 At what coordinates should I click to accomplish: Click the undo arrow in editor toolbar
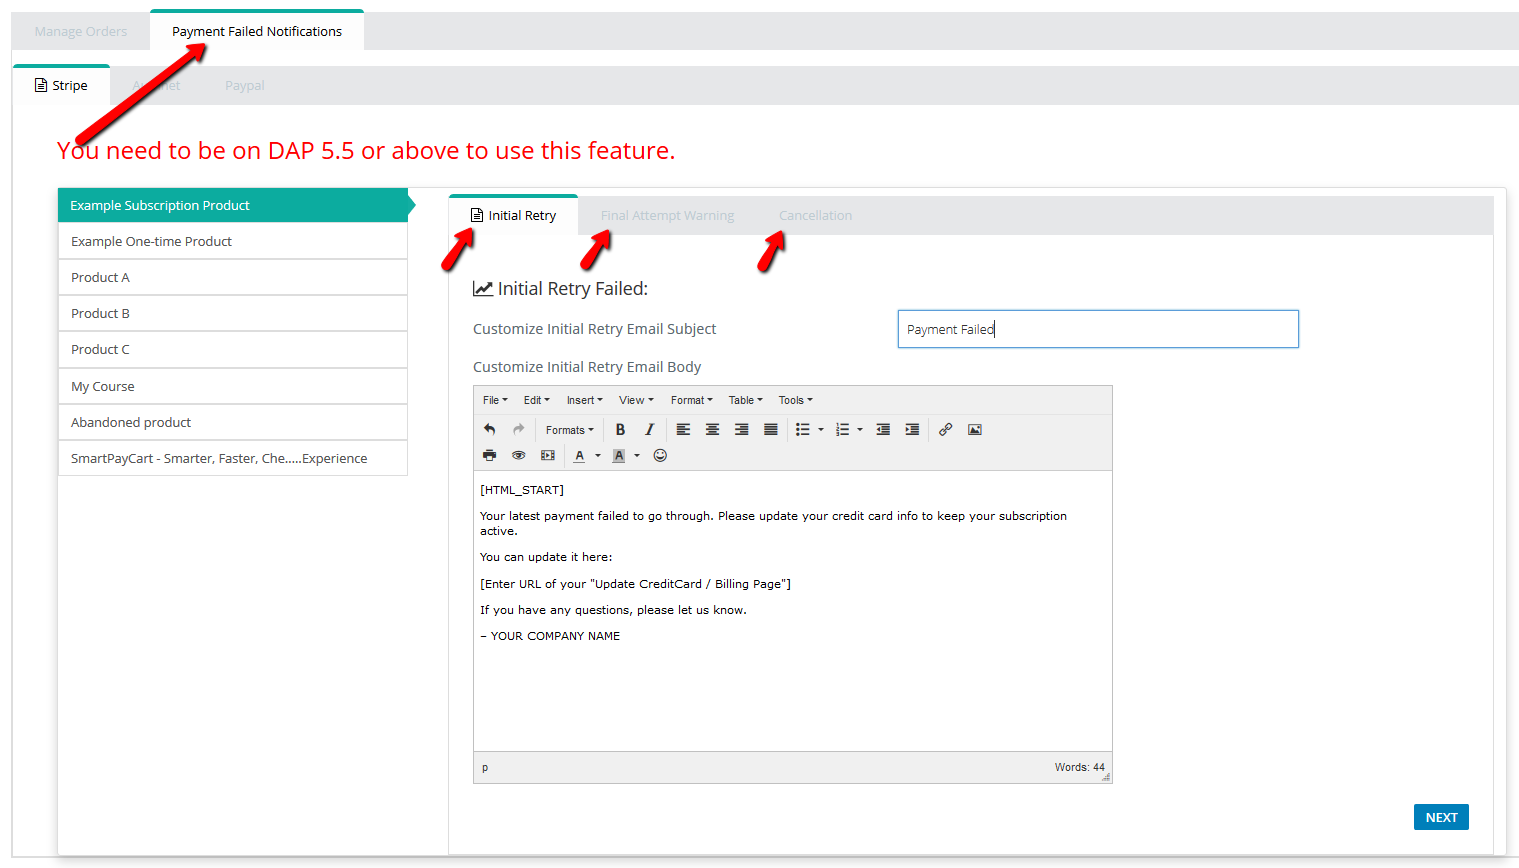click(x=489, y=430)
